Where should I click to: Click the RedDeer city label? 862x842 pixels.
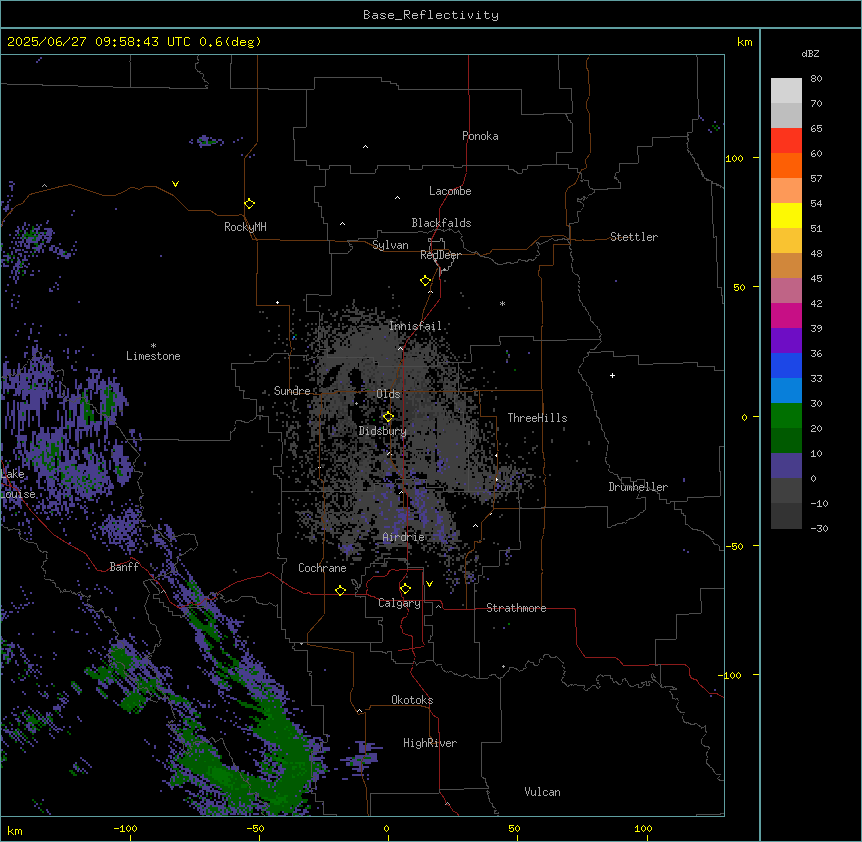pos(440,255)
